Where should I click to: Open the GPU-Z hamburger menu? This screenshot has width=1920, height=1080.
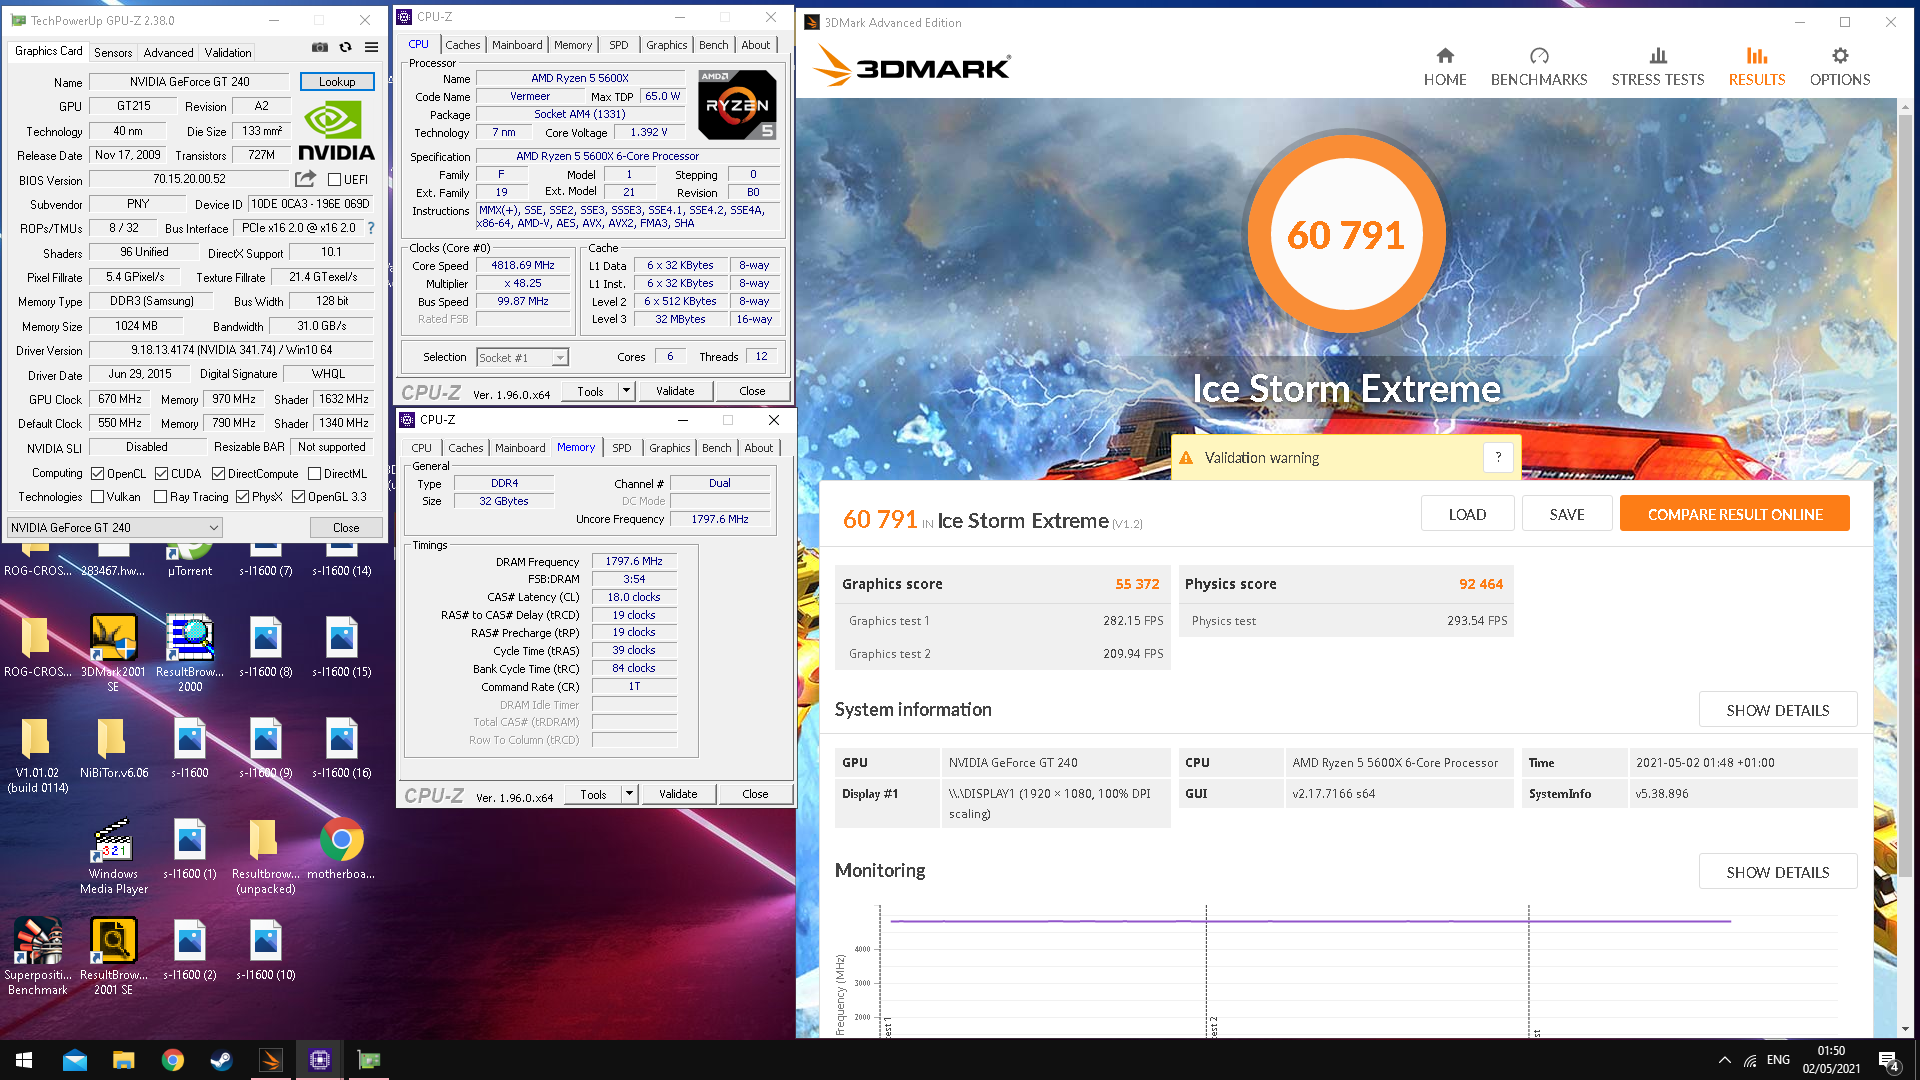[x=371, y=47]
